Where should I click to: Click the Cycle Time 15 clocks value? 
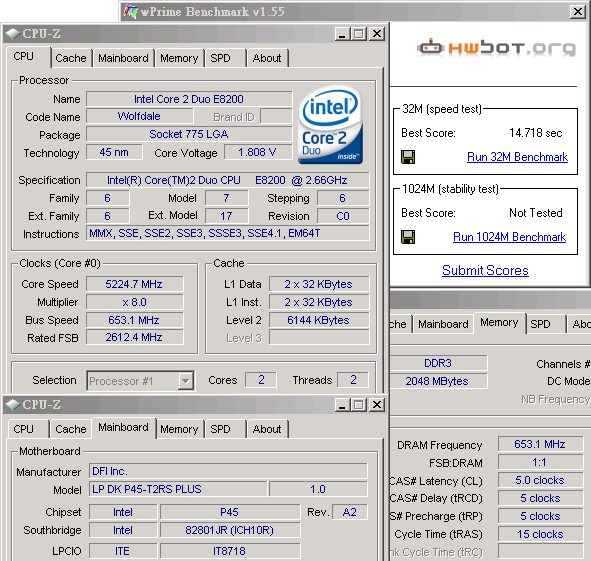click(540, 534)
